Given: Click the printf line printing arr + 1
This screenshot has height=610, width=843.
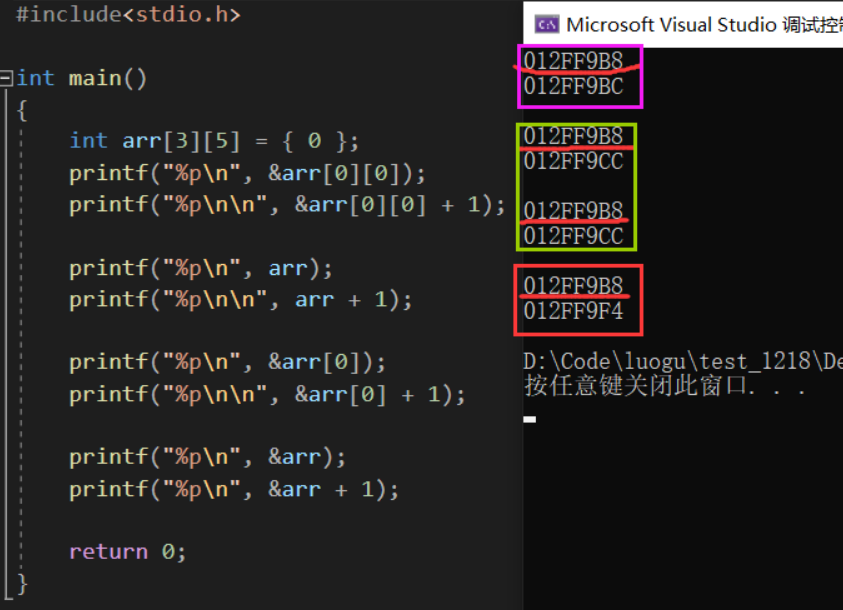Looking at the screenshot, I should (x=240, y=299).
